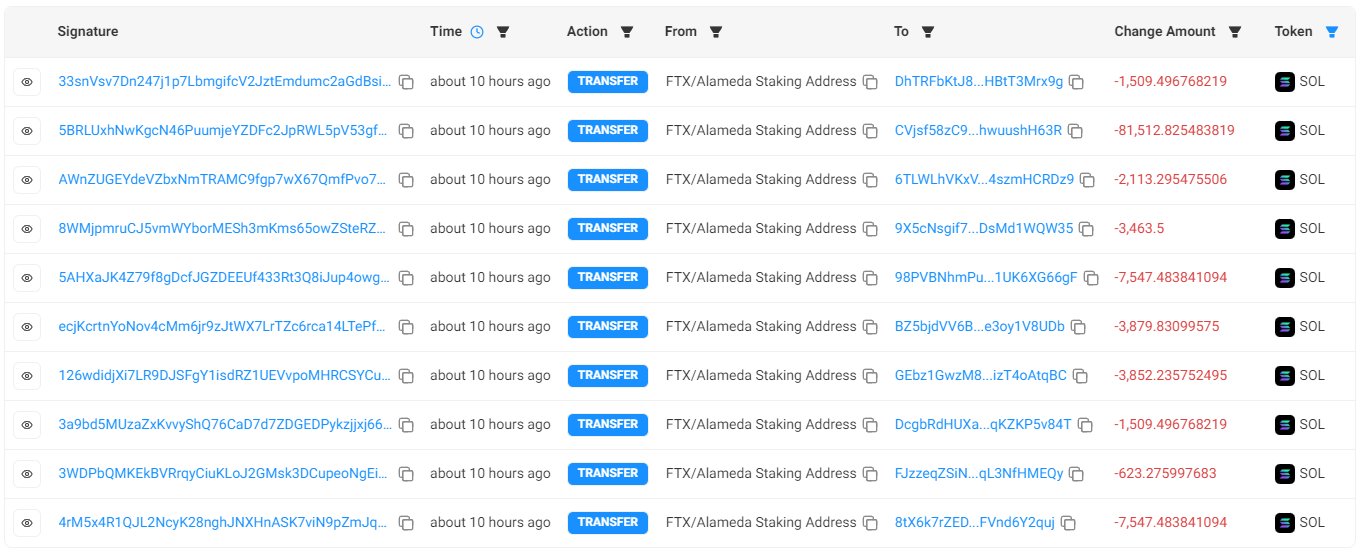Open the Change Amount column filter
Screen dimensions: 1361x553
pos(1235,32)
